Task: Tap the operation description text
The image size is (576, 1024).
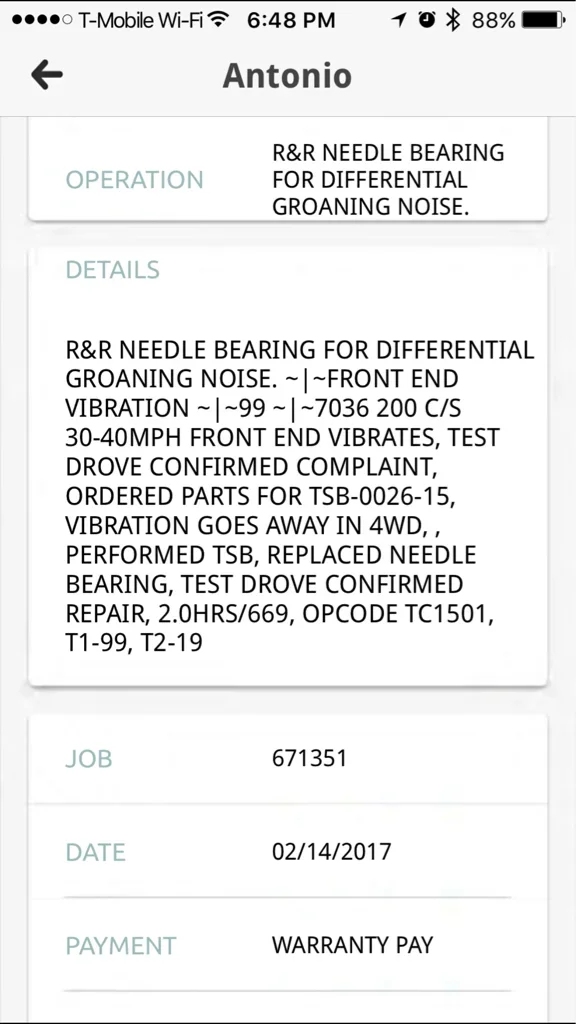Action: pyautogui.click(x=388, y=180)
